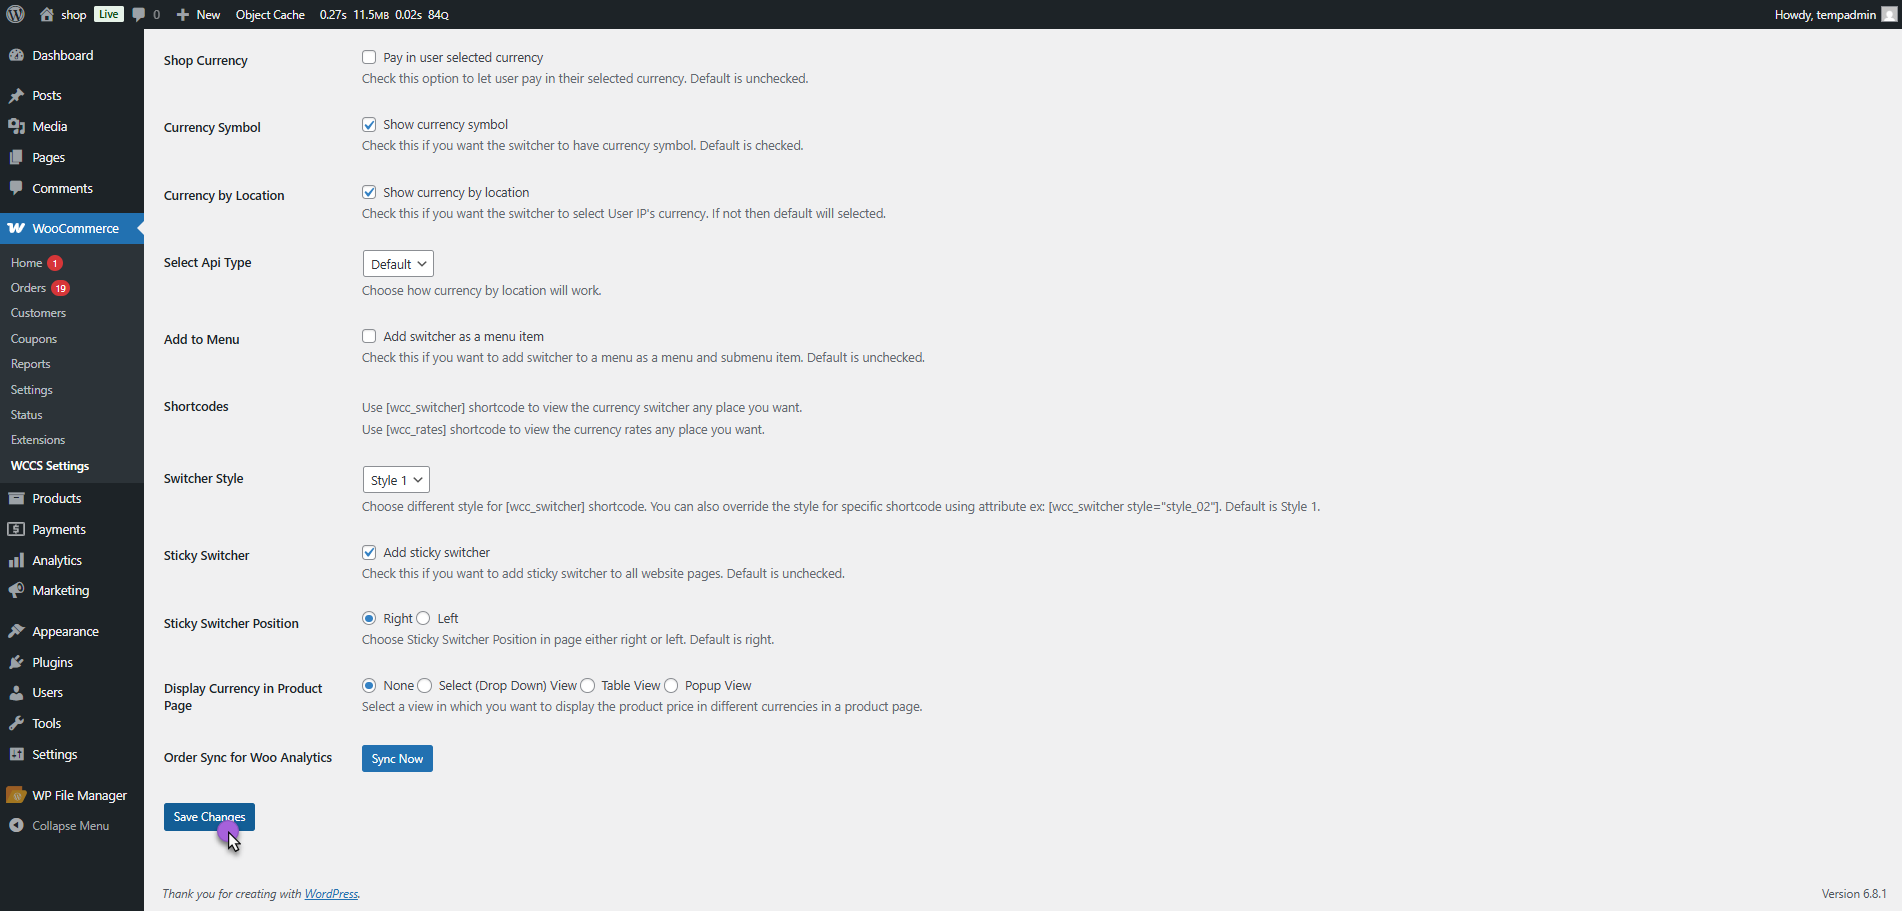Image resolution: width=1902 pixels, height=911 pixels.
Task: Open the comments bubble icon in admin bar
Action: (x=139, y=14)
